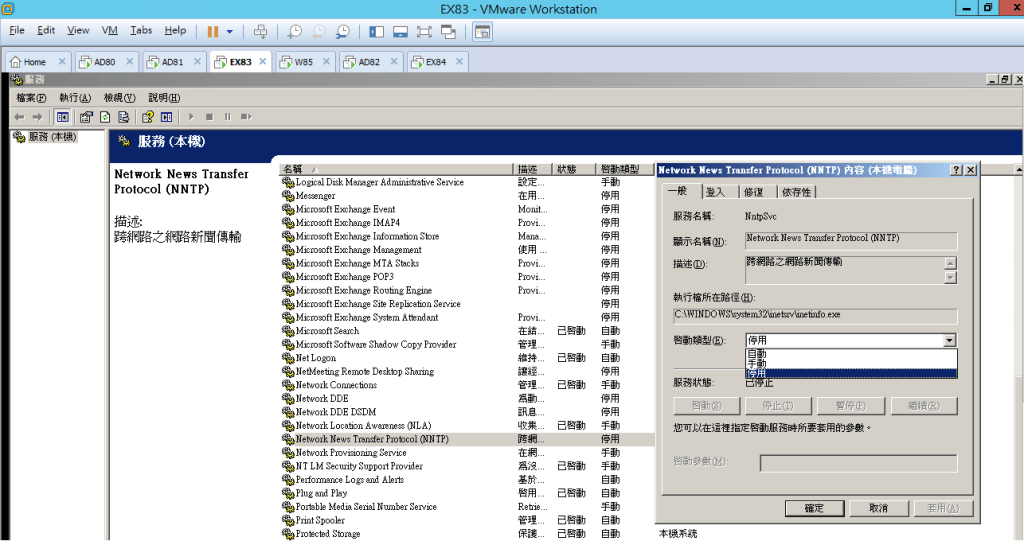Open the snapshot manager icon

point(343,31)
